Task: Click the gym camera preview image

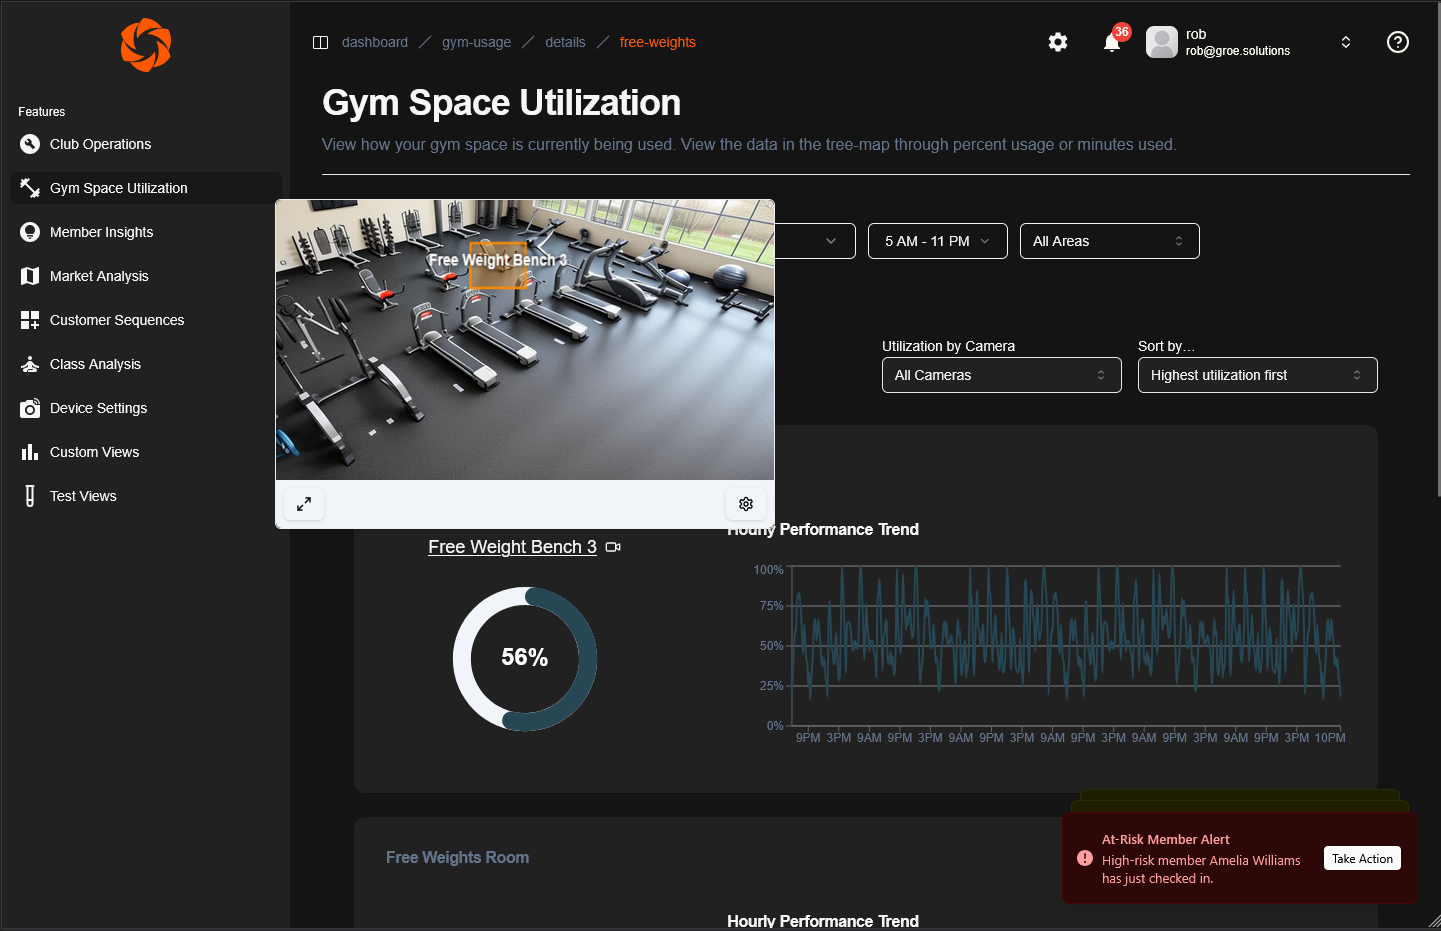Action: (x=525, y=340)
